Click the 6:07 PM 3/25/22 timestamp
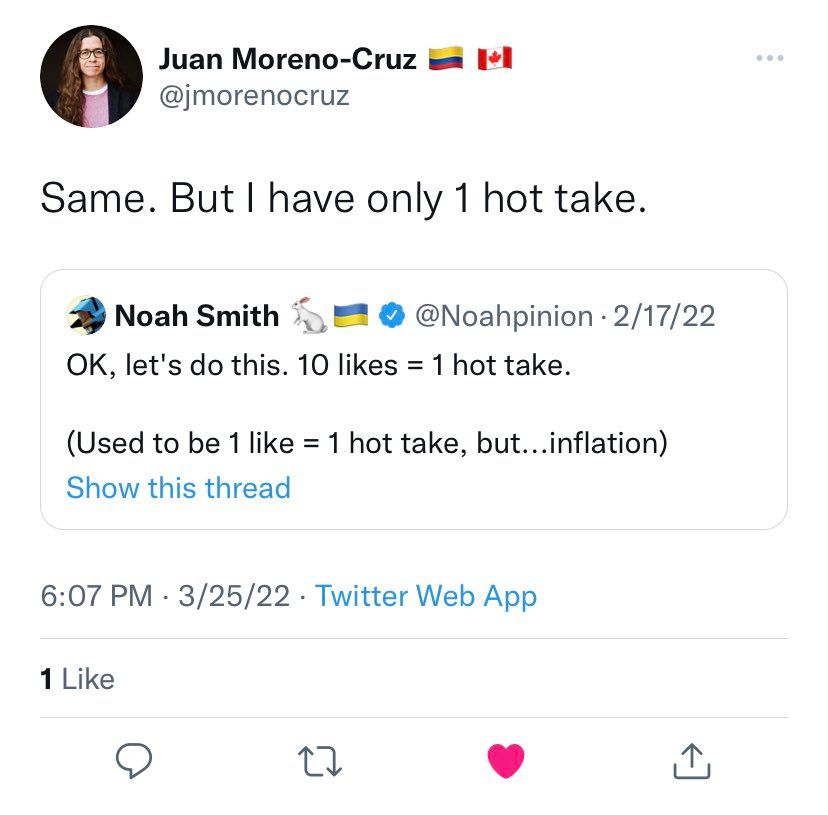 pyautogui.click(x=165, y=596)
